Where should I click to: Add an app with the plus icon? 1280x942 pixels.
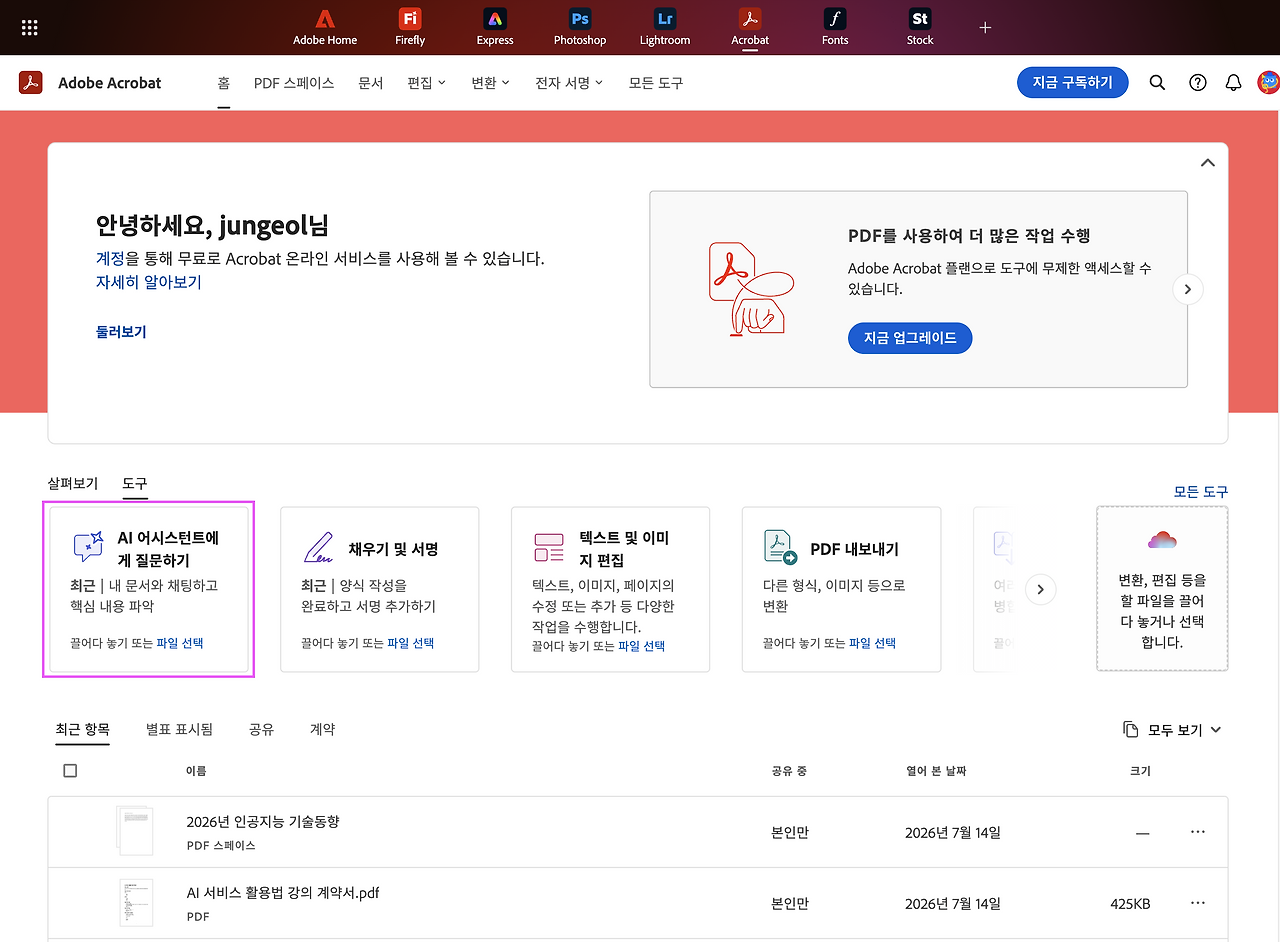coord(985,27)
